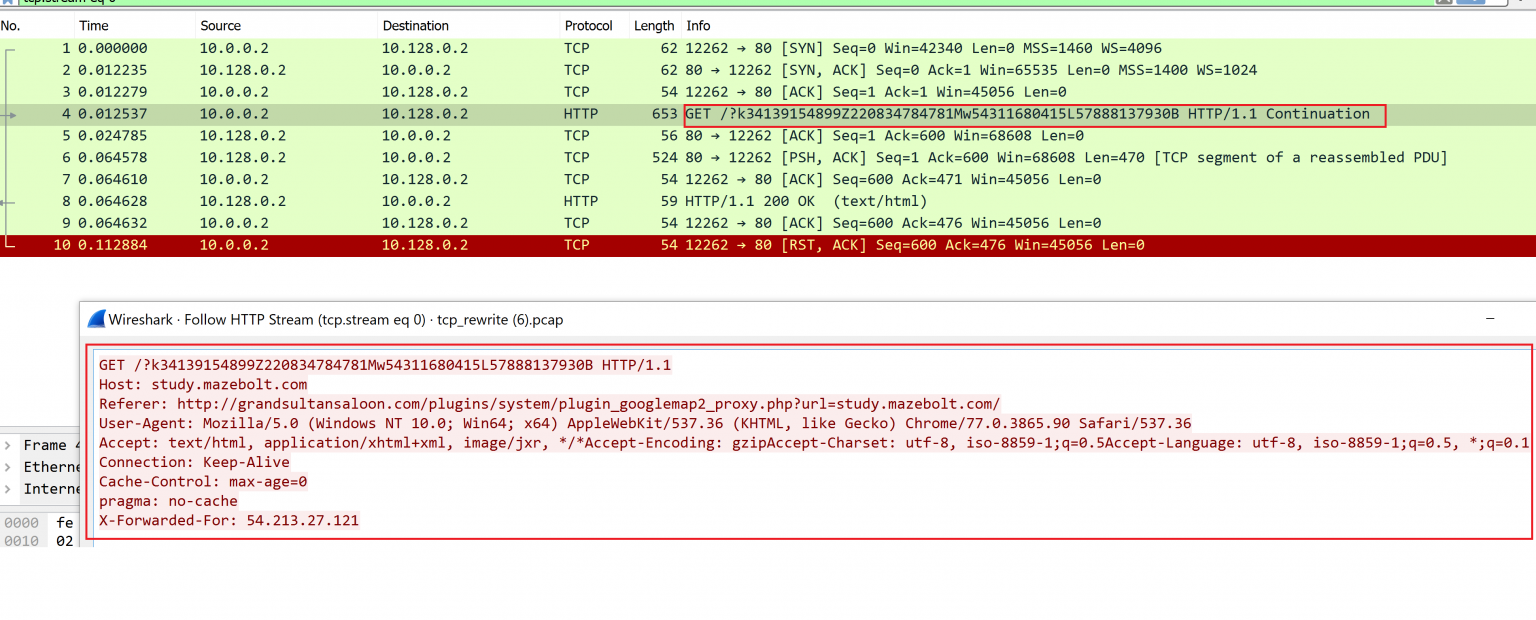Sort packets by the Length column

pos(653,25)
